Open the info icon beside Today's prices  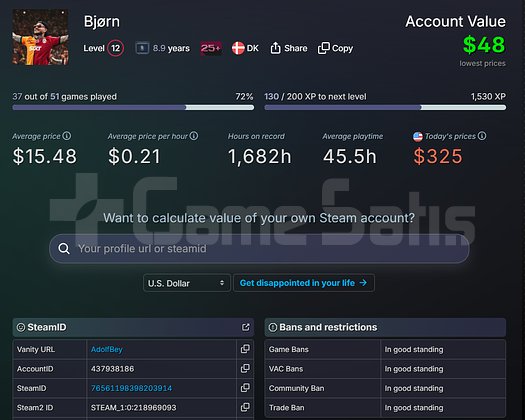[x=482, y=136]
